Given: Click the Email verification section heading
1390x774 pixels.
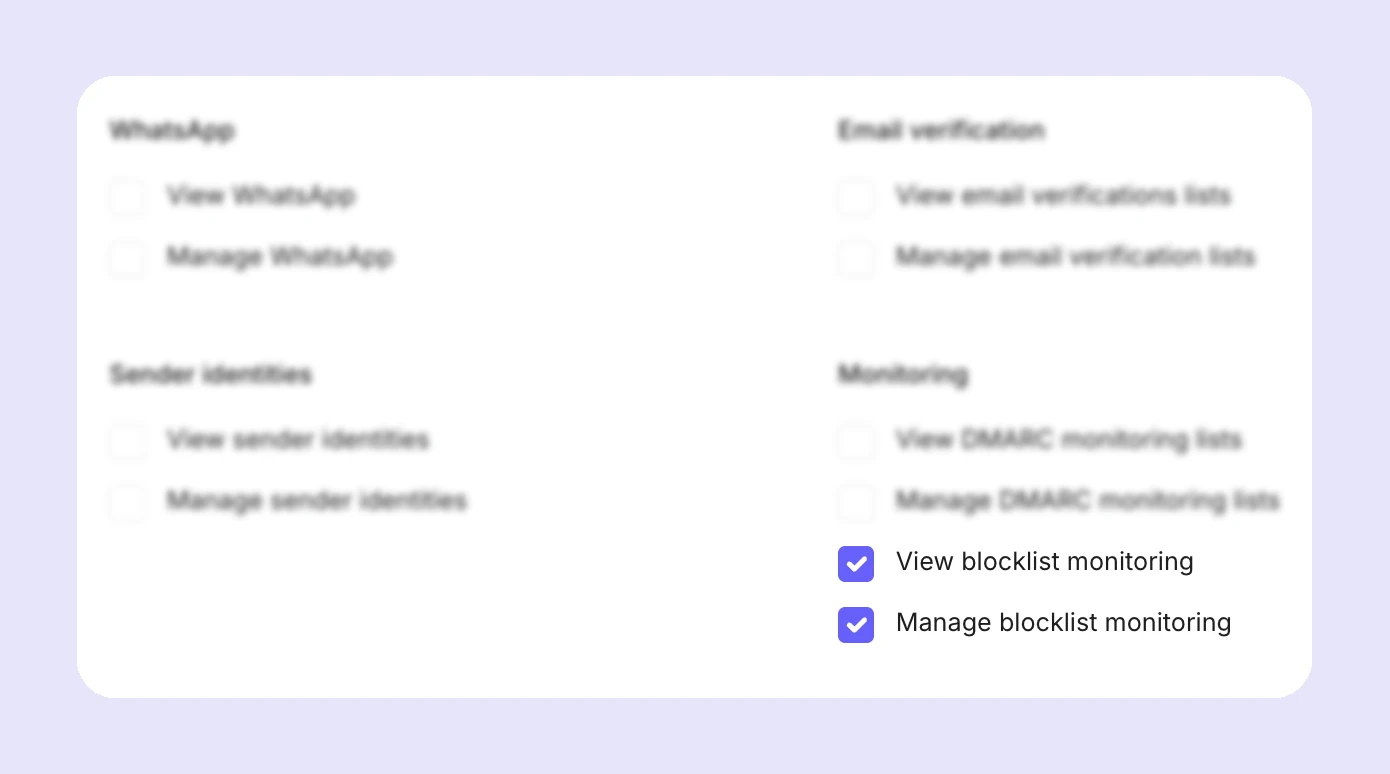Looking at the screenshot, I should pos(941,131).
